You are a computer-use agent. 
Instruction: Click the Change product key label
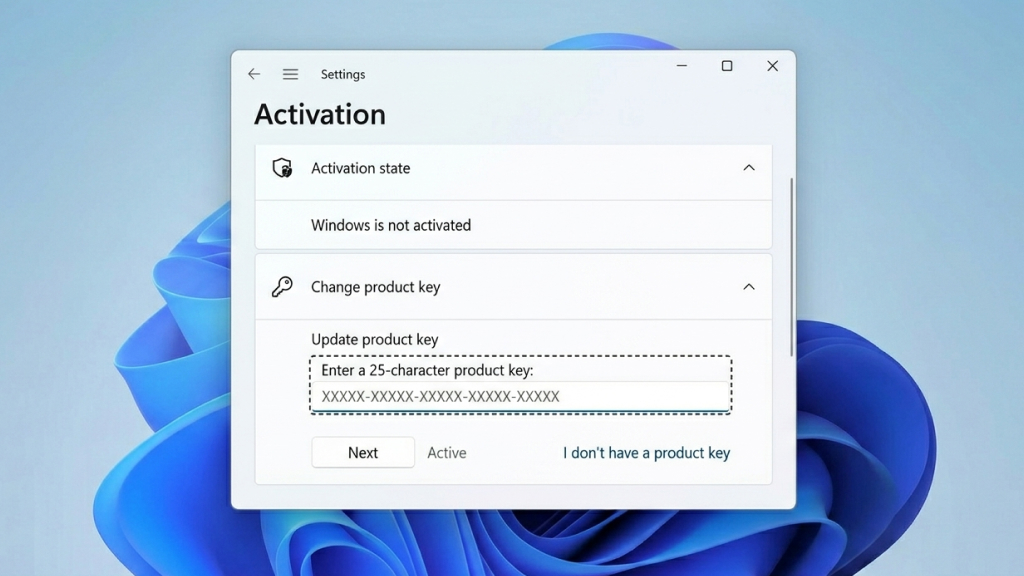tap(376, 287)
